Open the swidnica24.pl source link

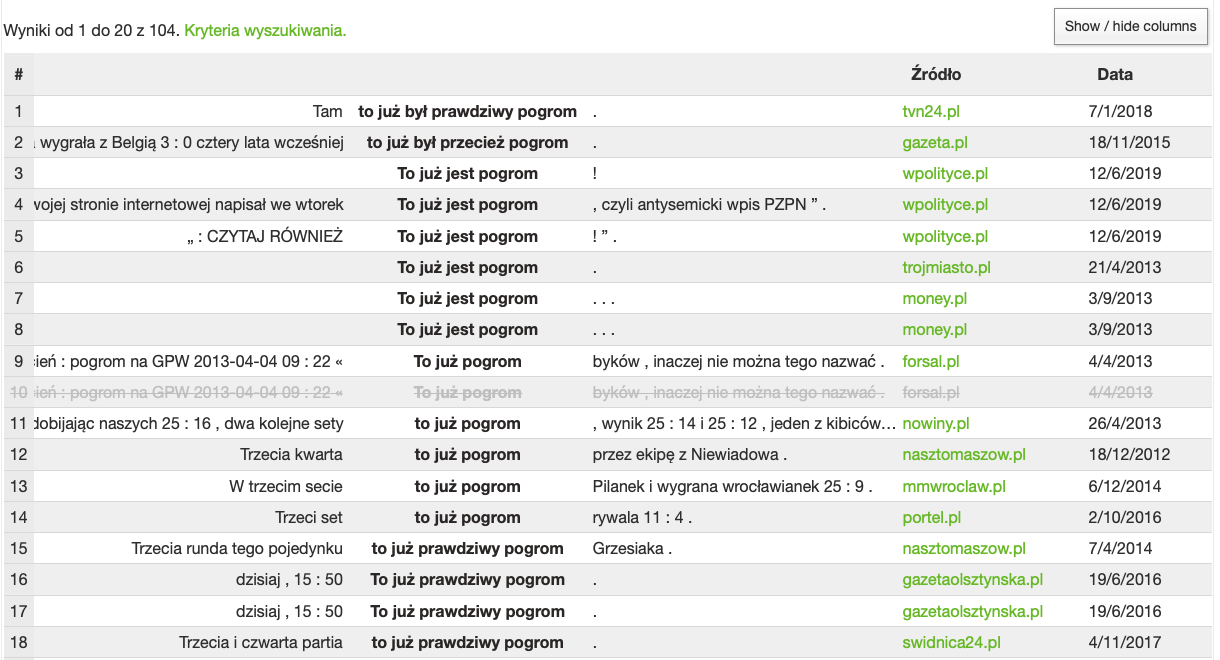[951, 642]
